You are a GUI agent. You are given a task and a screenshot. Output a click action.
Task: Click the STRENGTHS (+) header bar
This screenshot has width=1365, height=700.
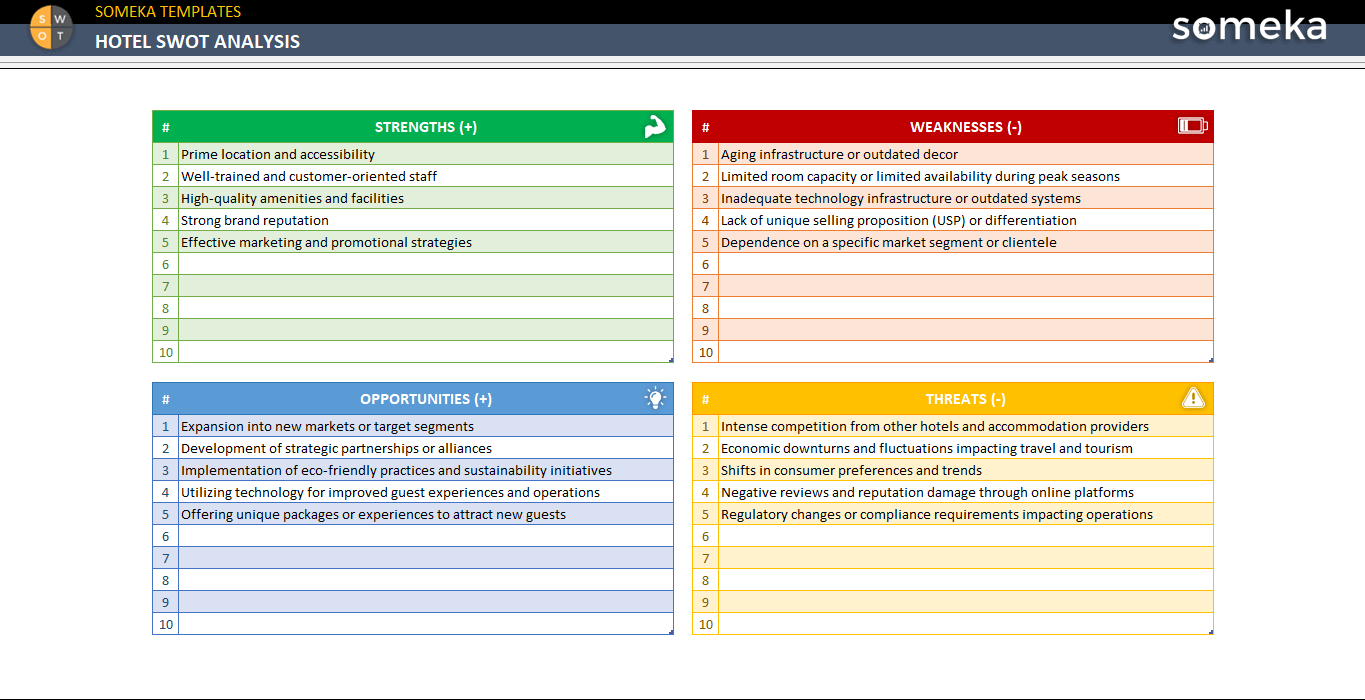(425, 127)
